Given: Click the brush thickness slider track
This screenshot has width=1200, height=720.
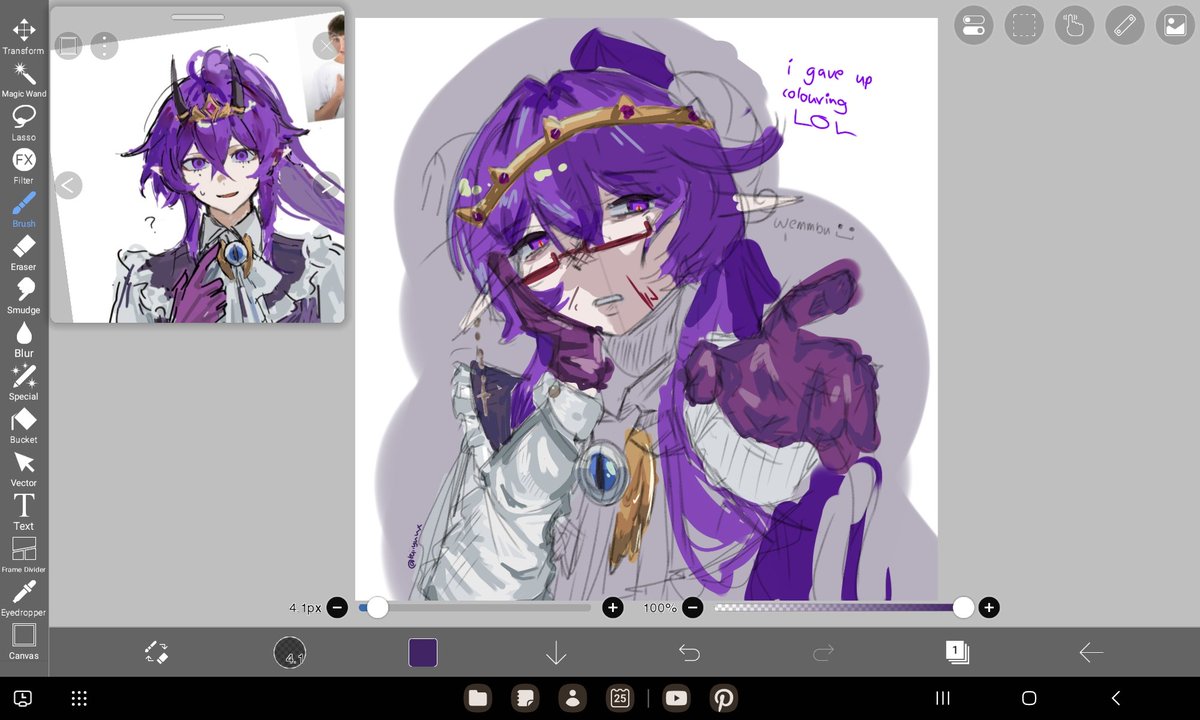Looking at the screenshot, I should tap(475, 607).
